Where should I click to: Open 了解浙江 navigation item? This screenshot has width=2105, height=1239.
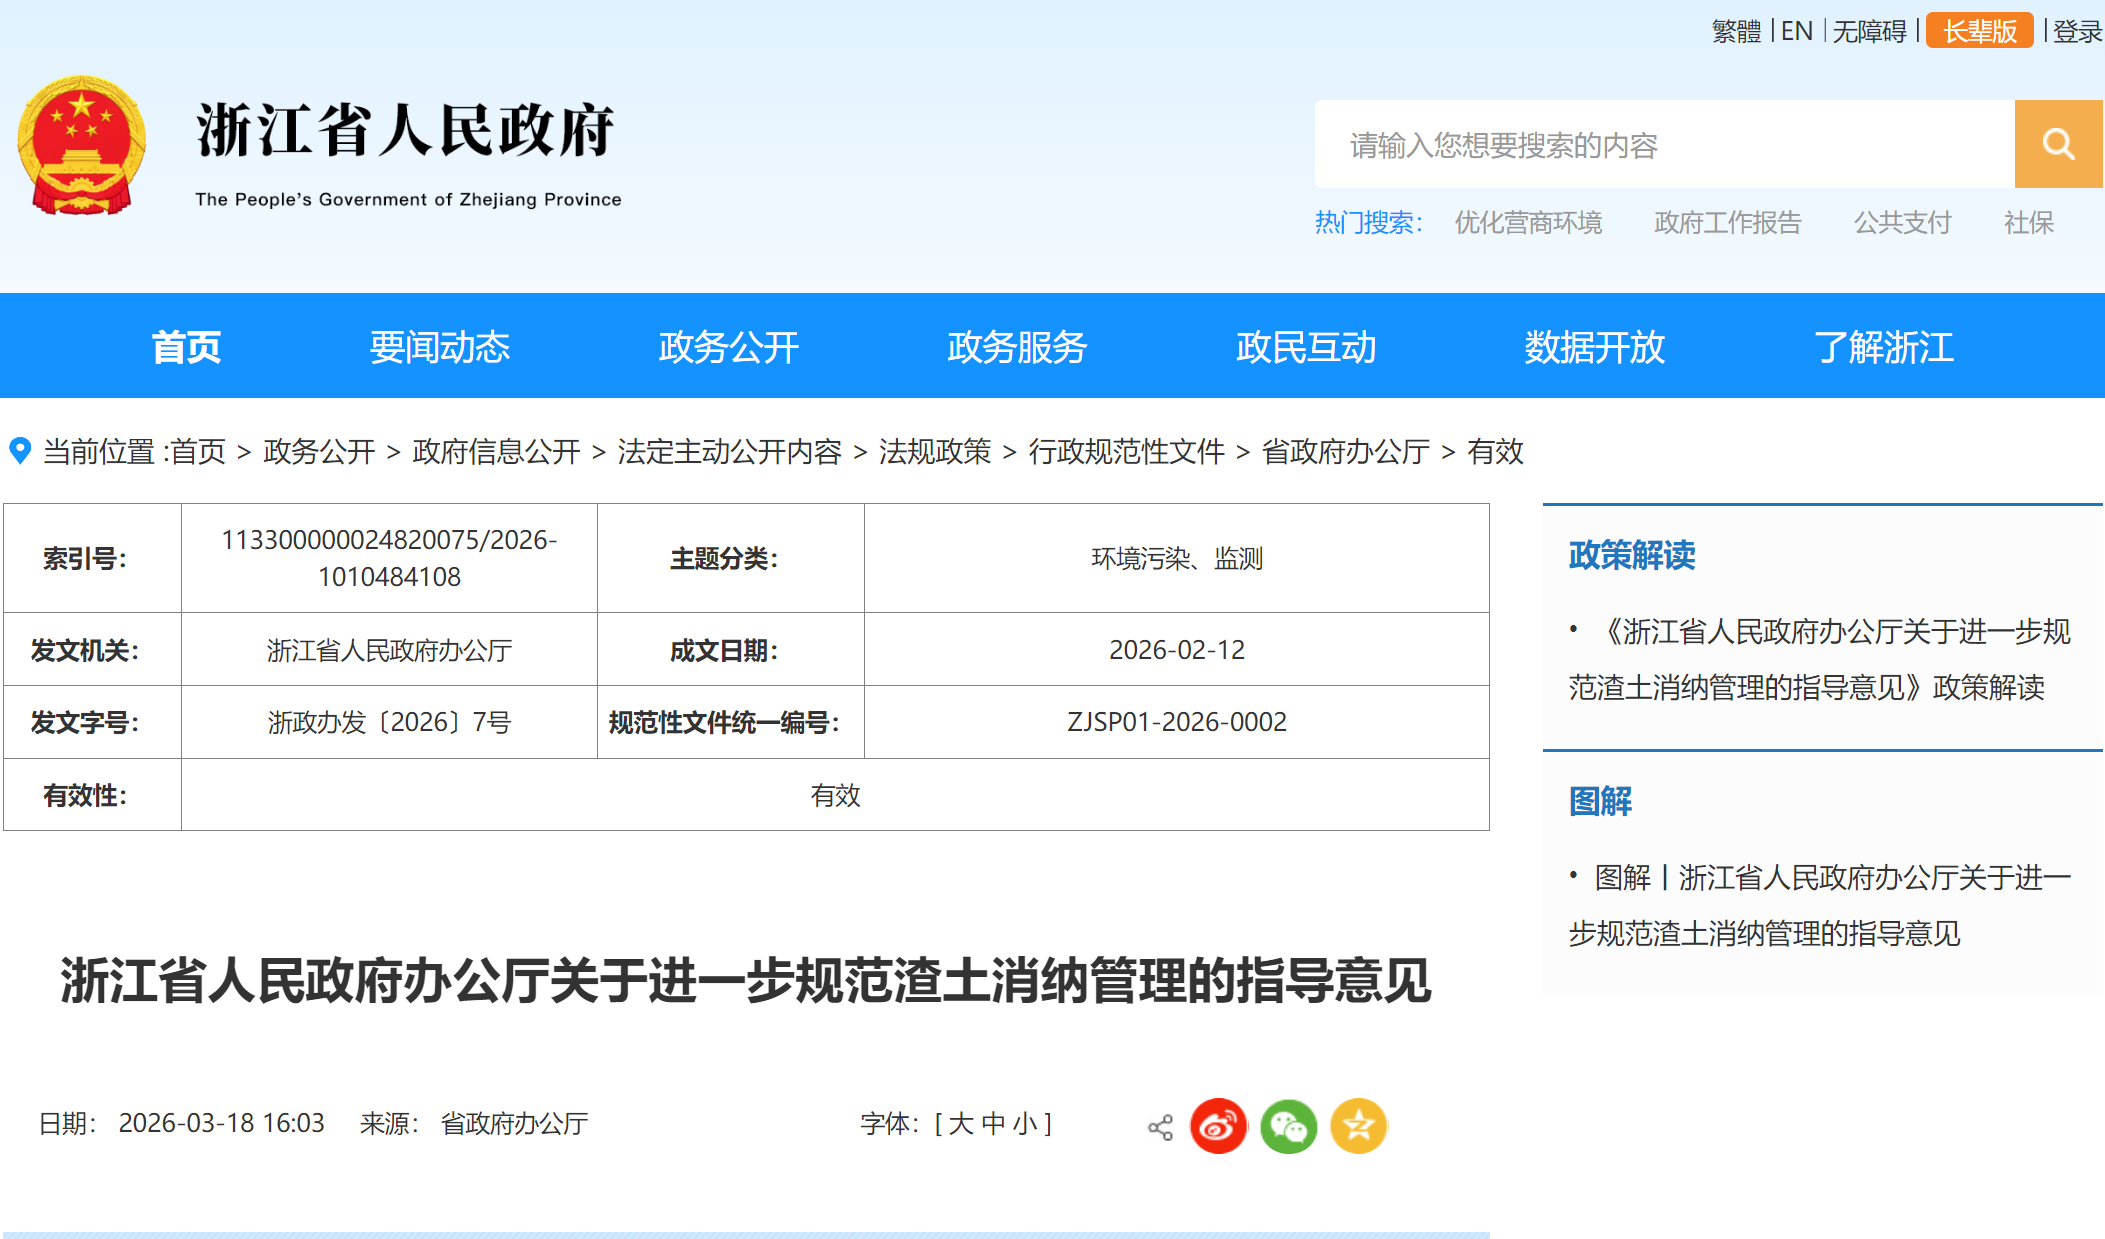(x=1883, y=347)
